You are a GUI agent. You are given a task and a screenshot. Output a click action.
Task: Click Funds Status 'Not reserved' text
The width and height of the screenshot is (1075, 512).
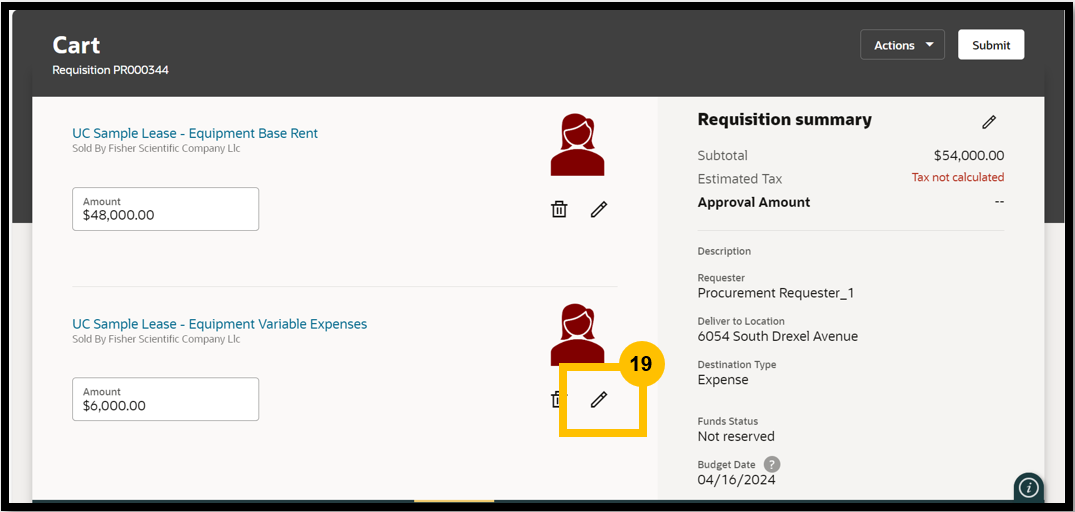(736, 437)
